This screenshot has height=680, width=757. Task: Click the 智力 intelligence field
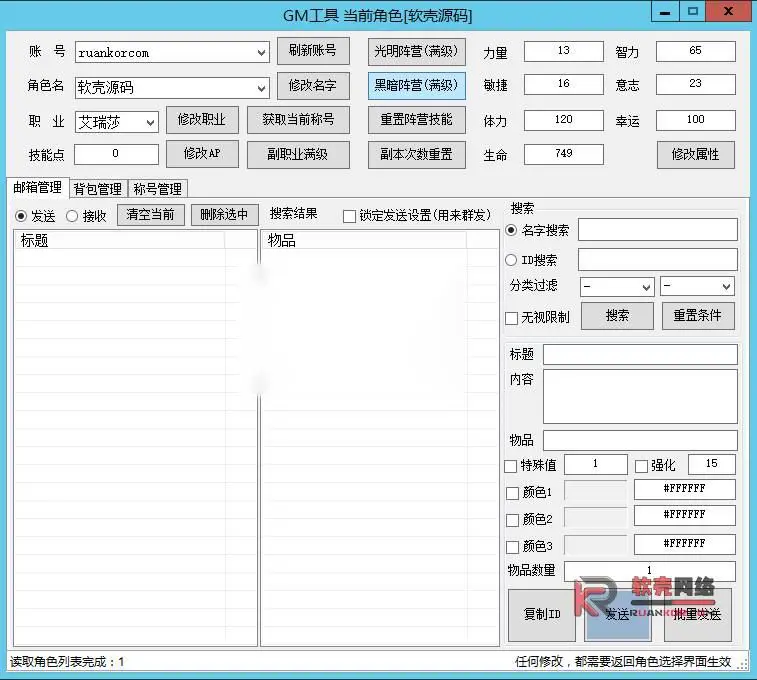point(696,51)
